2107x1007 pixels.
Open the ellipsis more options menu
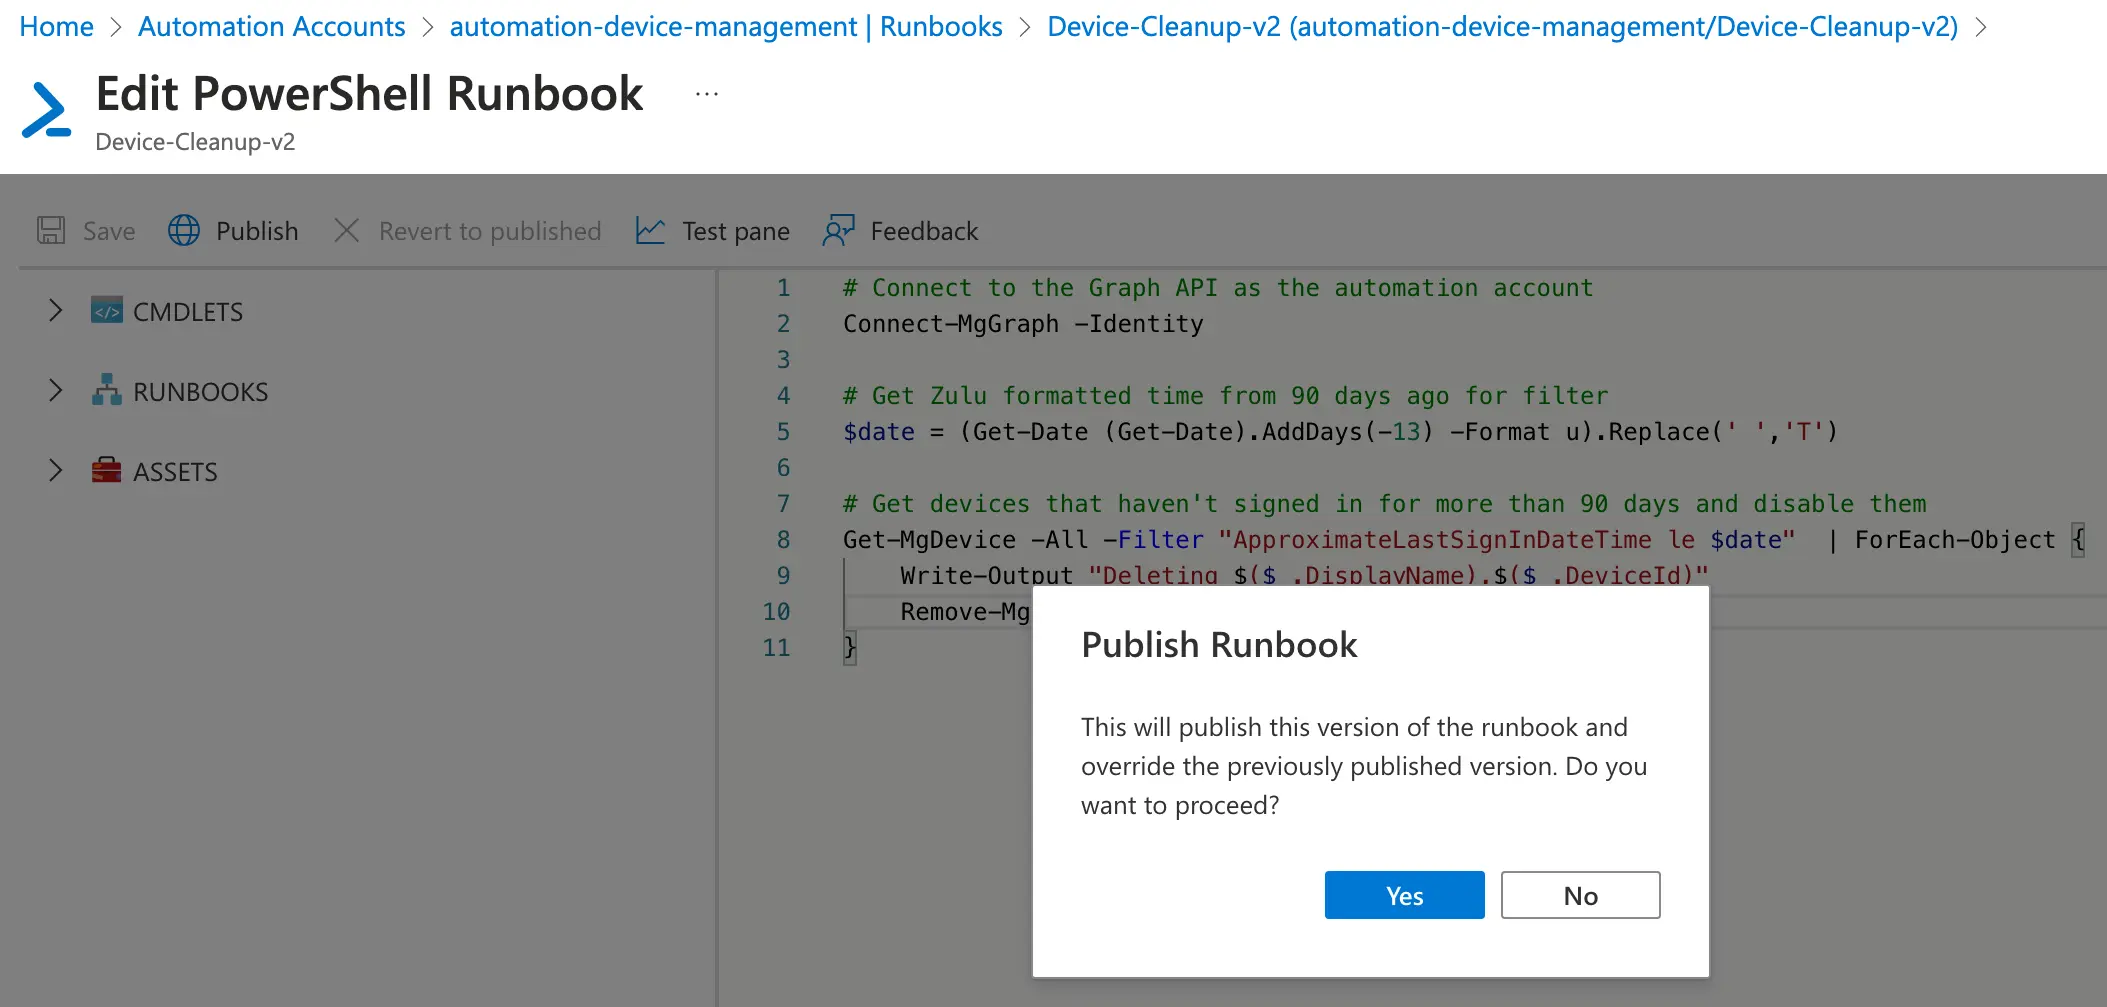coord(707,94)
